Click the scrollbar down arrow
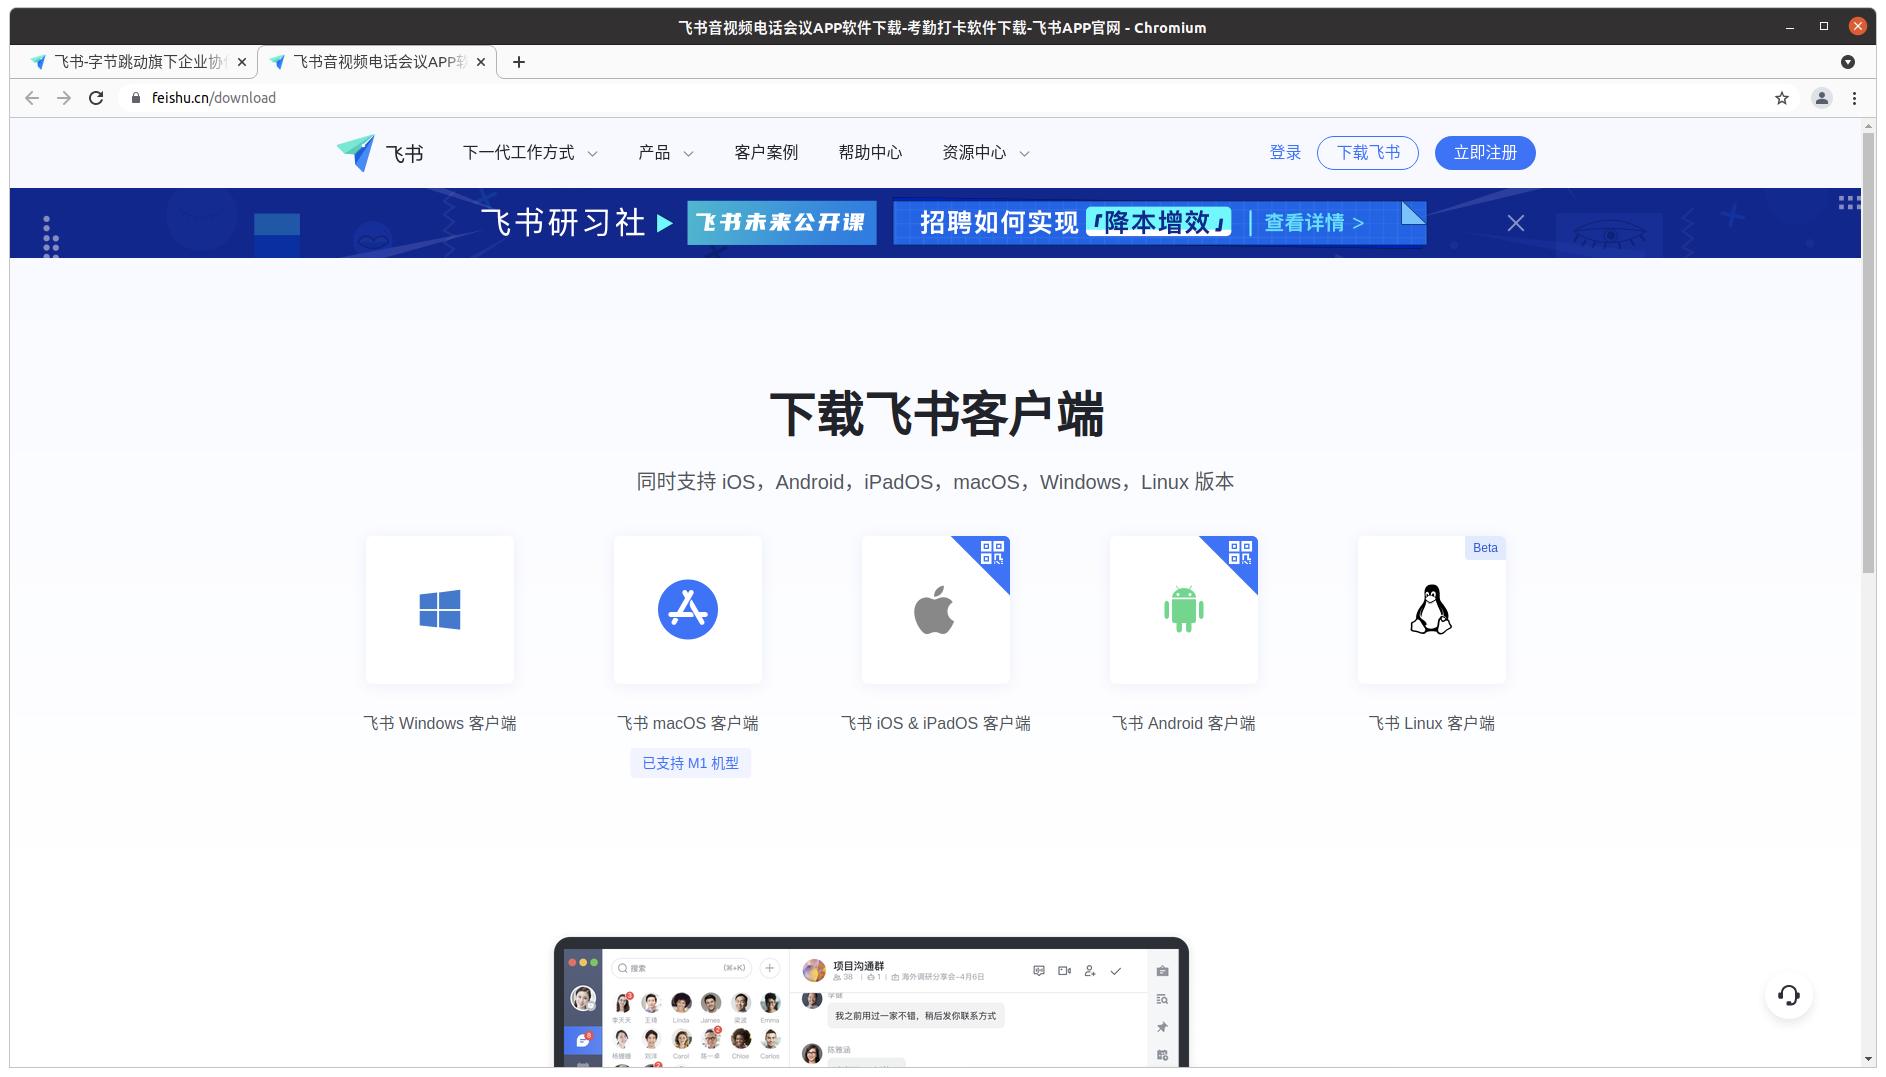The width and height of the screenshot is (1886, 1077). pyautogui.click(x=1868, y=1059)
